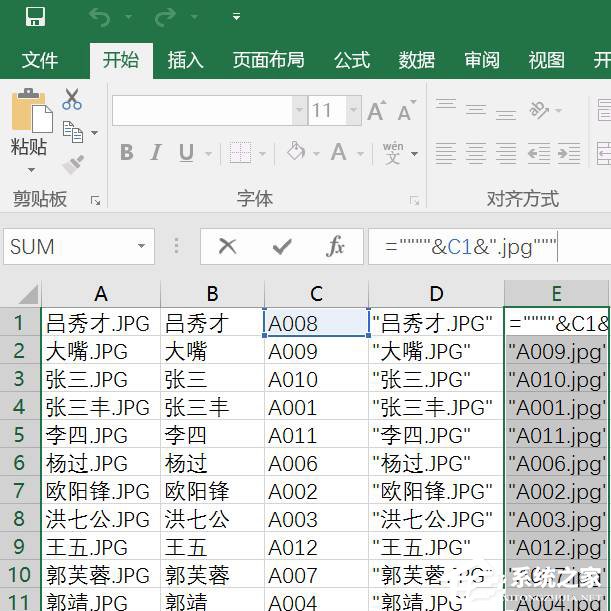Switch to the 审阅 ribbon tab
The image size is (611, 611).
click(x=482, y=60)
